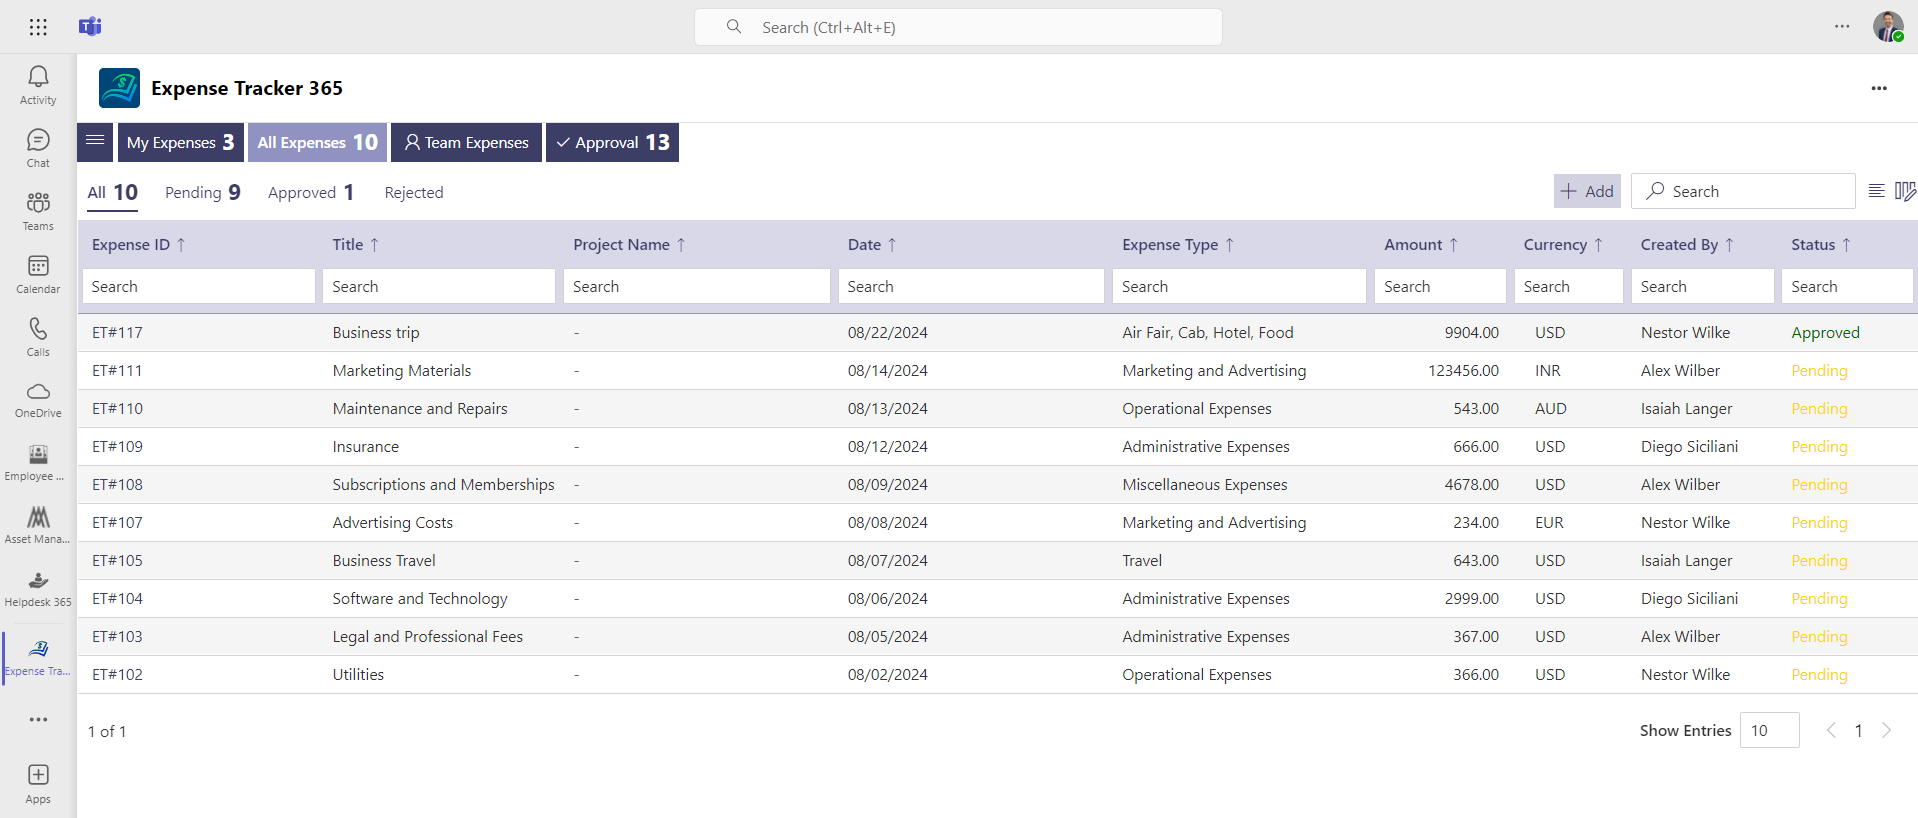Open My Expenses tab
Viewport: 1918px width, 818px height.
click(x=180, y=142)
